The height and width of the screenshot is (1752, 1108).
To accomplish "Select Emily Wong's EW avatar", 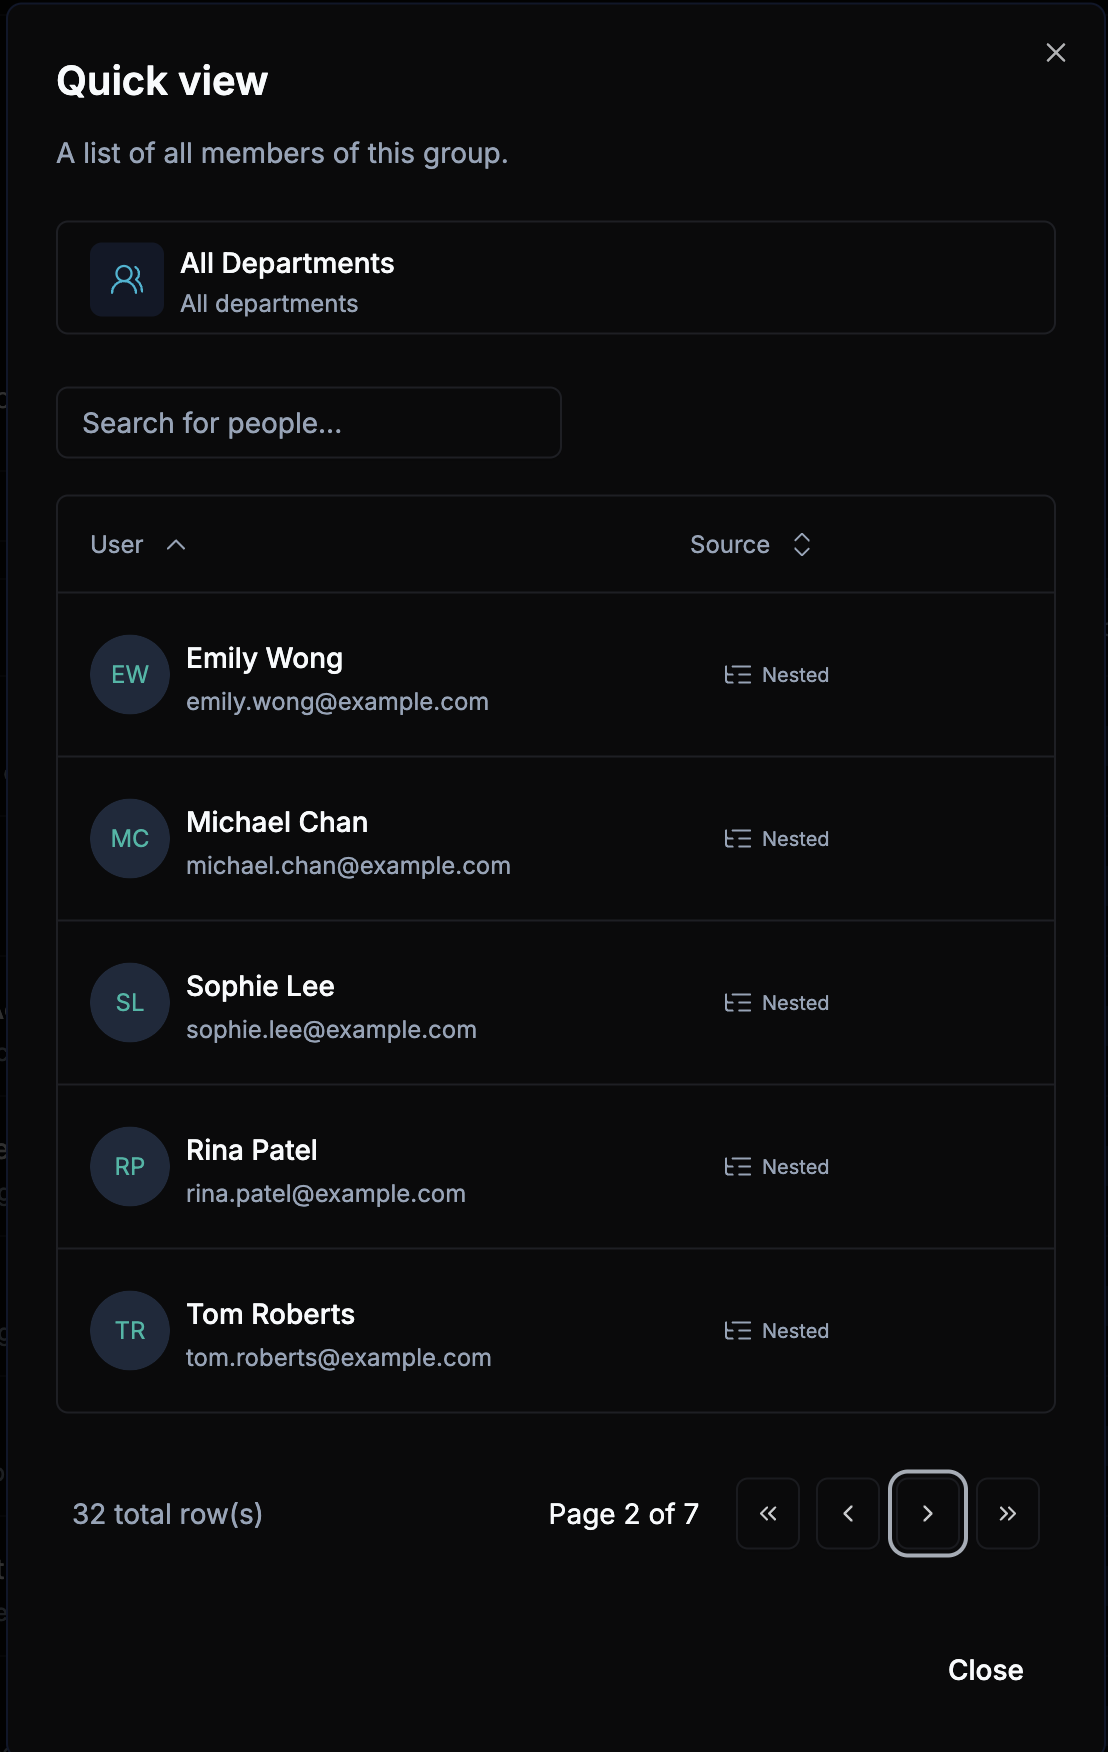I will coord(129,674).
